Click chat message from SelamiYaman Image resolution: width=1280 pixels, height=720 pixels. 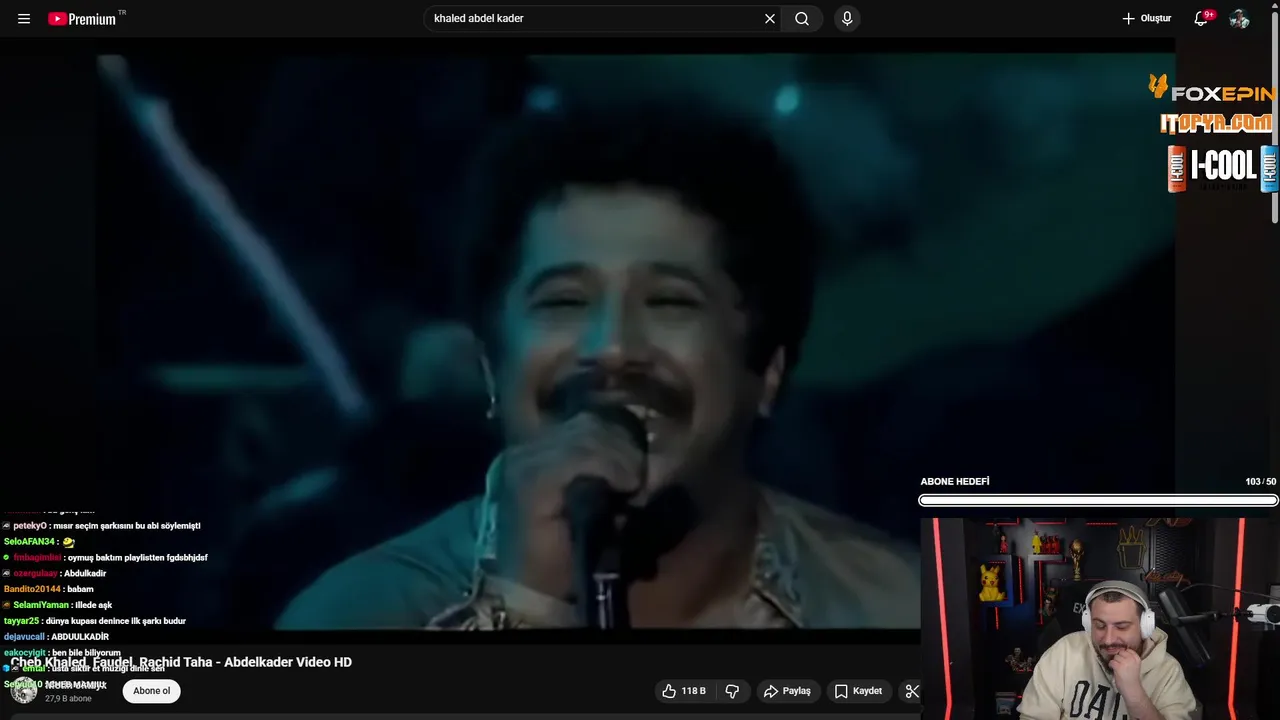point(57,605)
